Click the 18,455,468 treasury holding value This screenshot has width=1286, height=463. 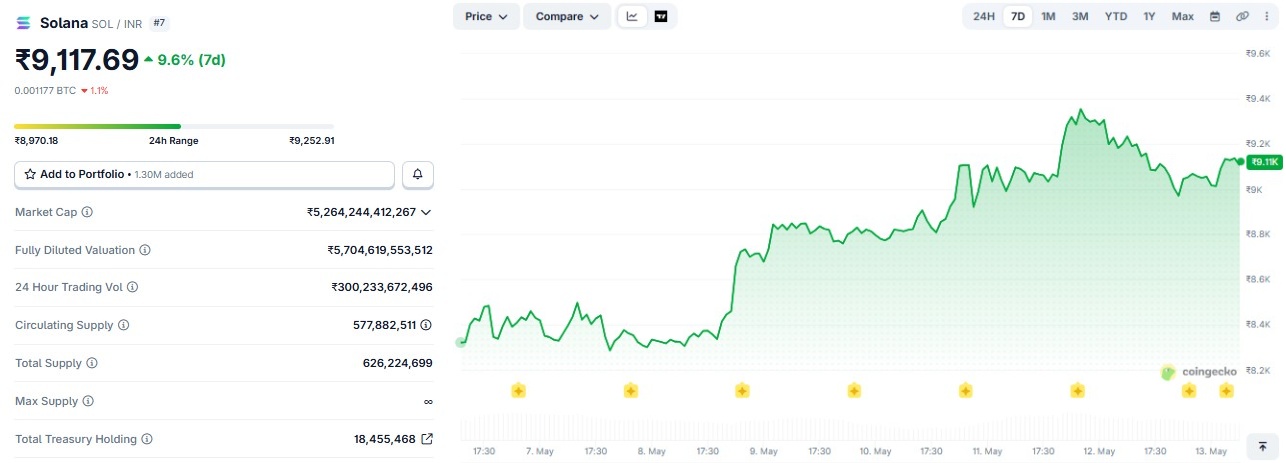pyautogui.click(x=385, y=439)
